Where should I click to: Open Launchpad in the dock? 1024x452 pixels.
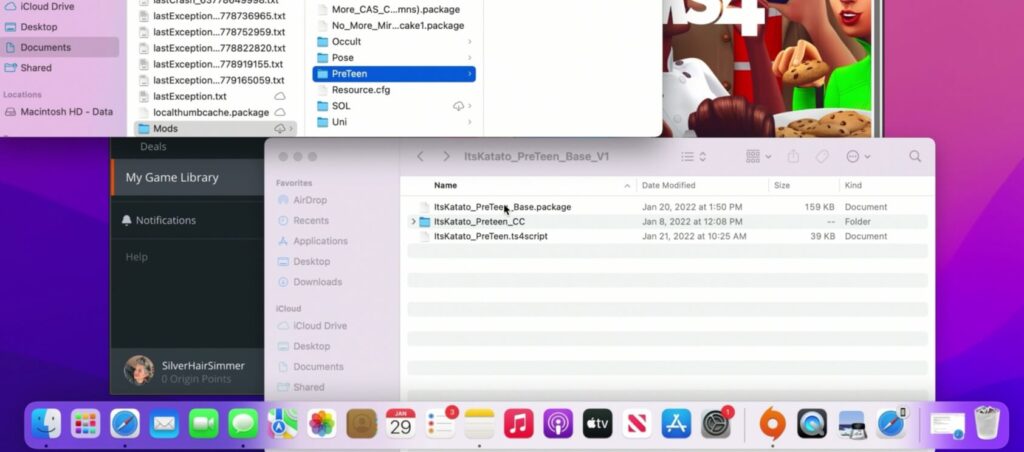pyautogui.click(x=86, y=425)
